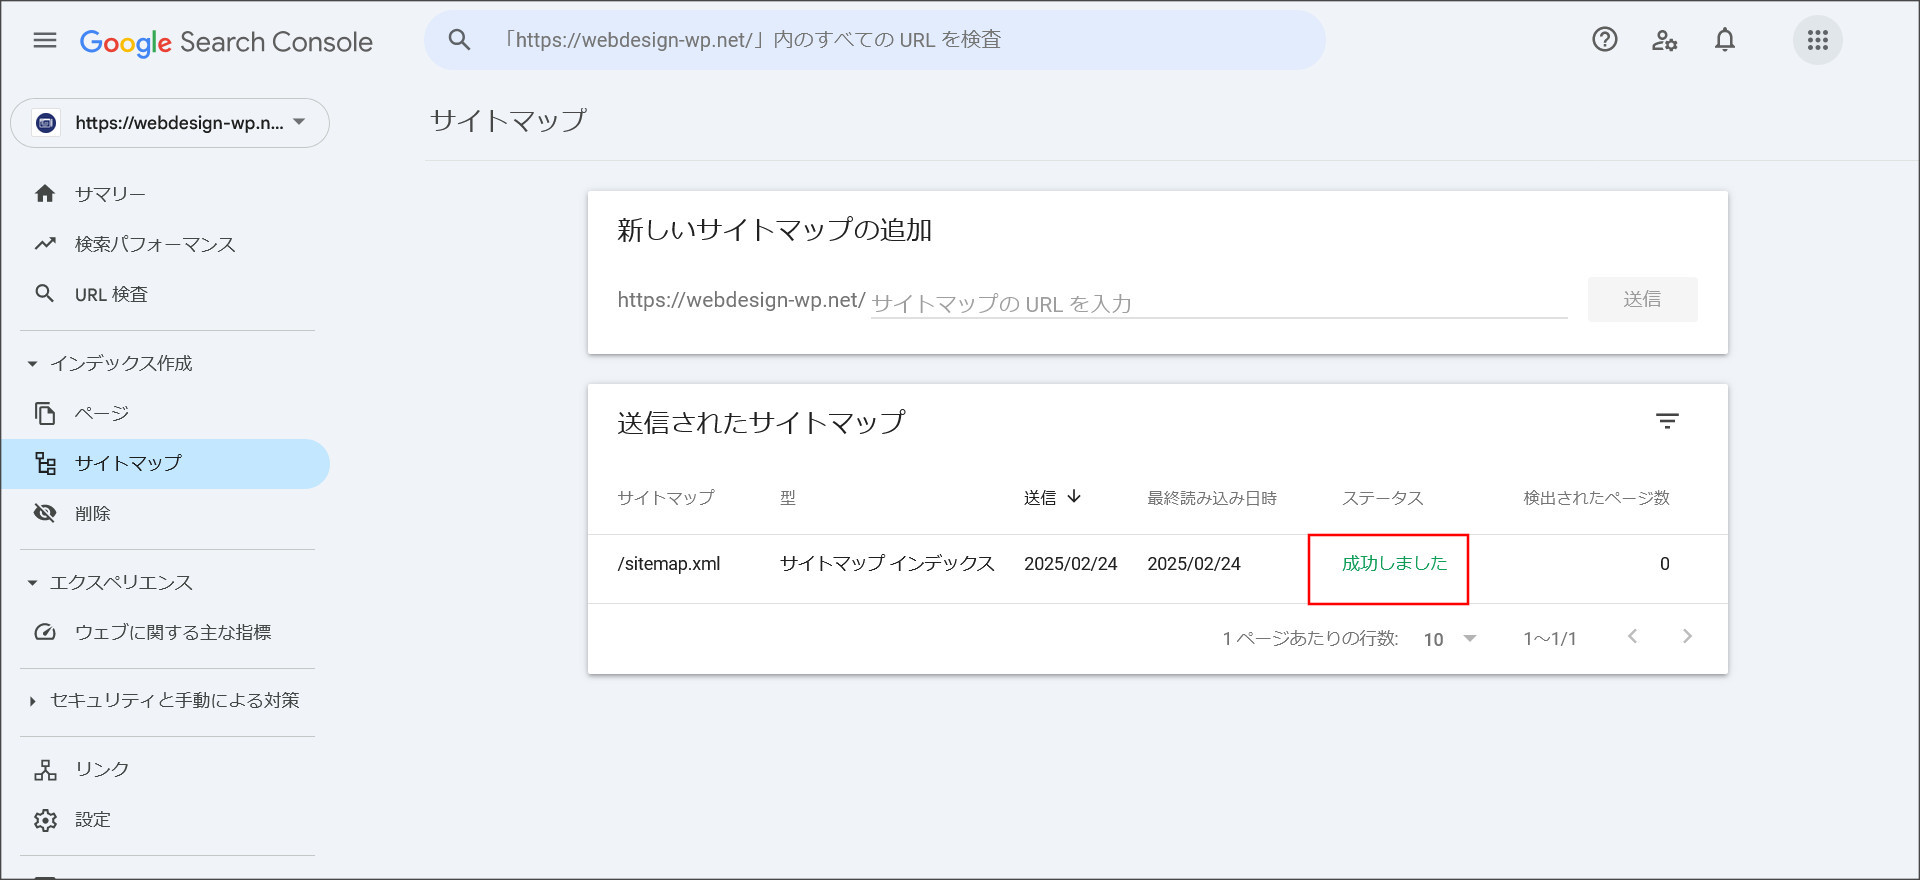
Task: Click the sitemap tree icon in sidebar
Action: click(x=45, y=463)
